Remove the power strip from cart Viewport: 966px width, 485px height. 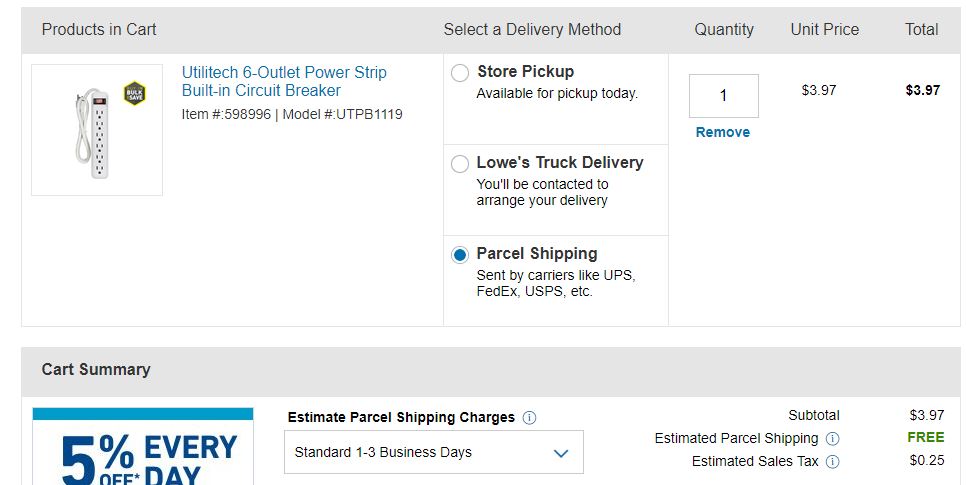722,132
